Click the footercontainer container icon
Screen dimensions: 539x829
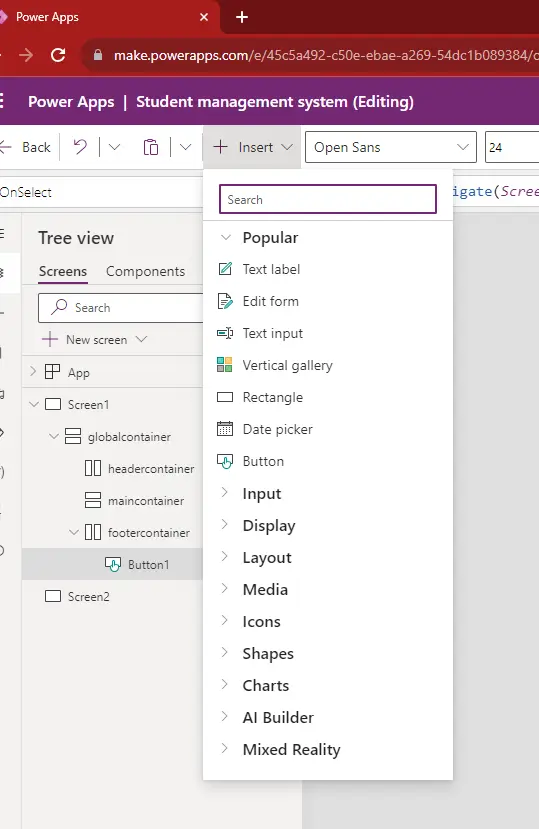click(93, 532)
